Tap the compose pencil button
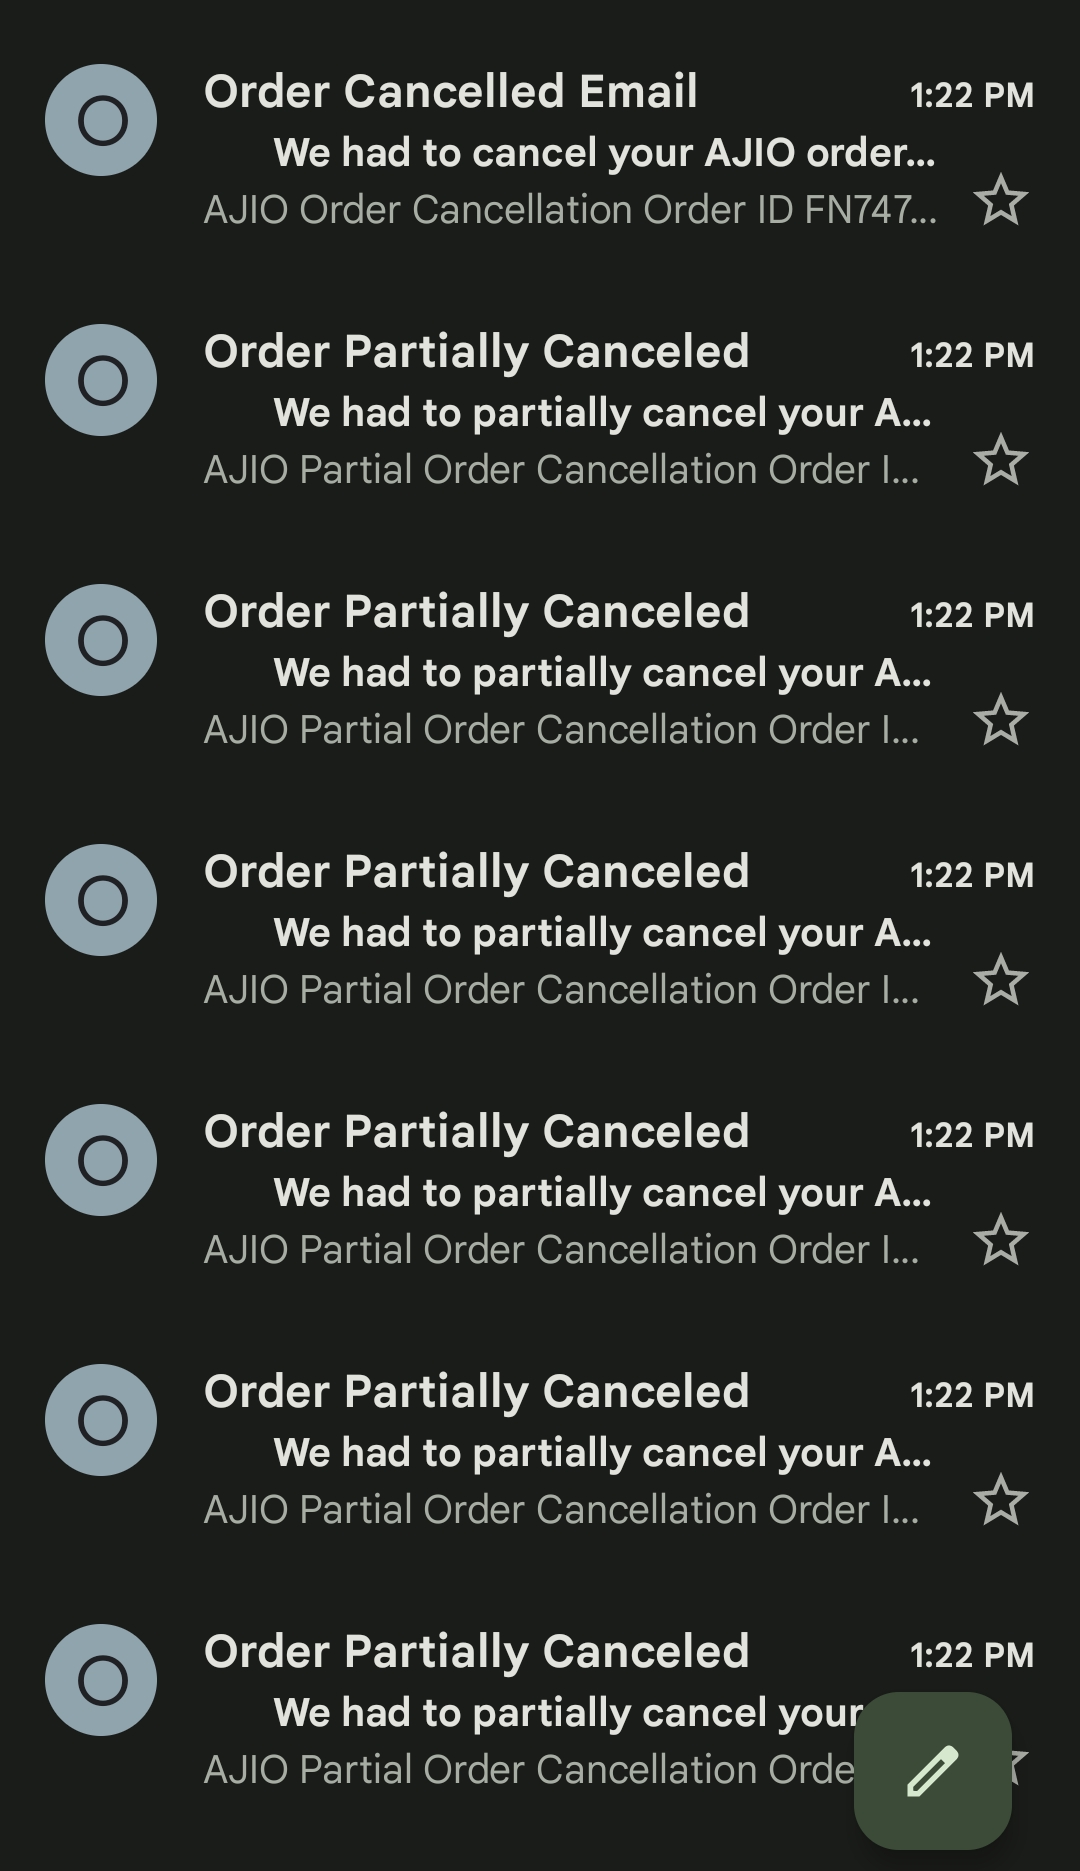This screenshot has width=1080, height=1871. point(932,1770)
